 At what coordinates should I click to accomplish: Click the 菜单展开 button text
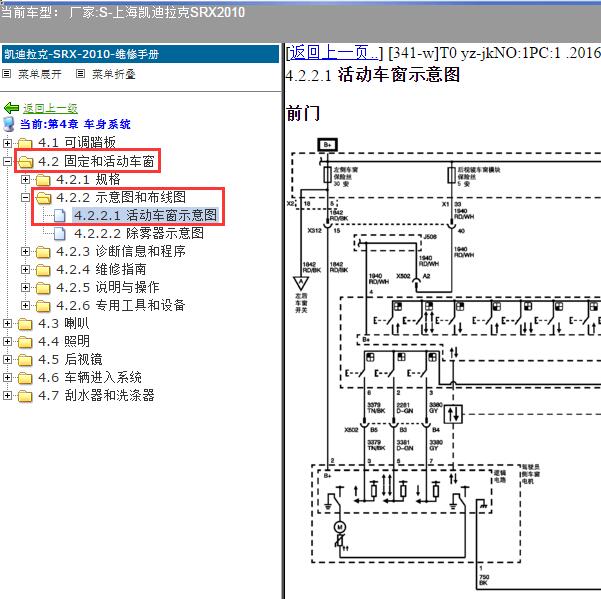(40, 74)
